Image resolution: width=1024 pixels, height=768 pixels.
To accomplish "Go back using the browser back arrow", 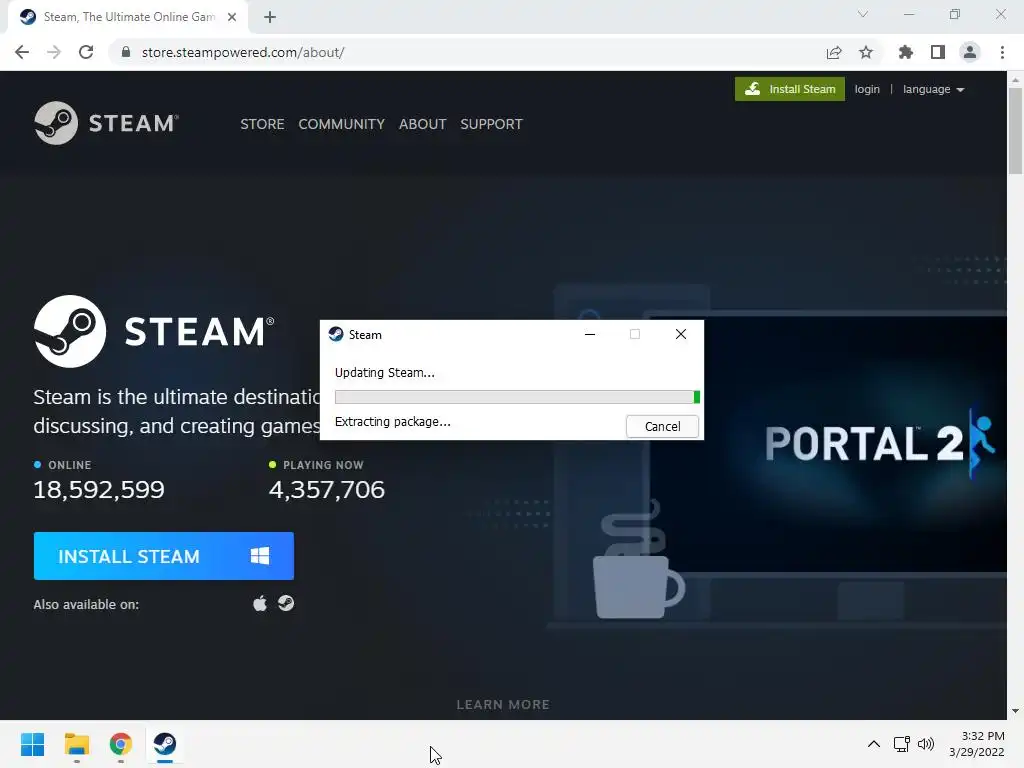I will click(x=22, y=52).
